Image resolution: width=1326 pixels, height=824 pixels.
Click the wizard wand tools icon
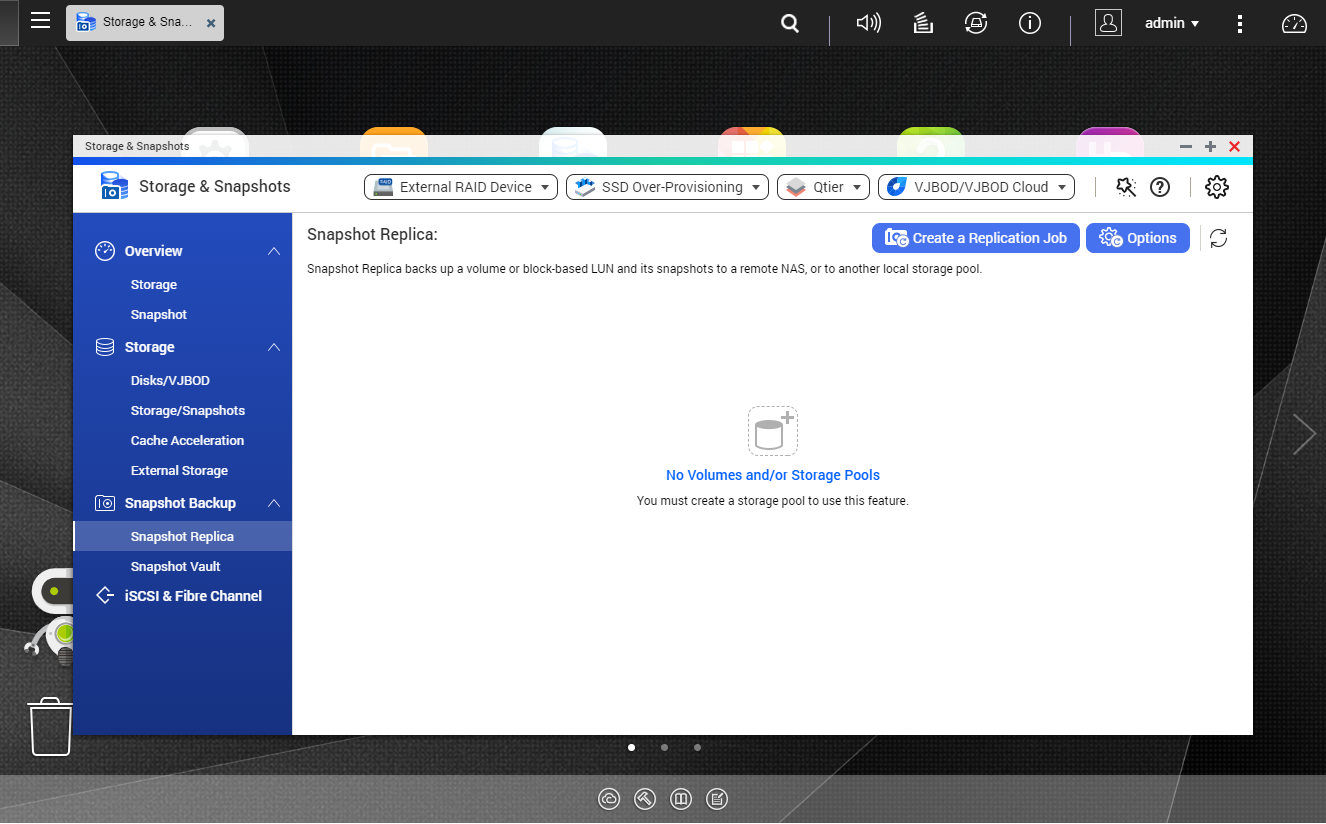coord(1126,187)
